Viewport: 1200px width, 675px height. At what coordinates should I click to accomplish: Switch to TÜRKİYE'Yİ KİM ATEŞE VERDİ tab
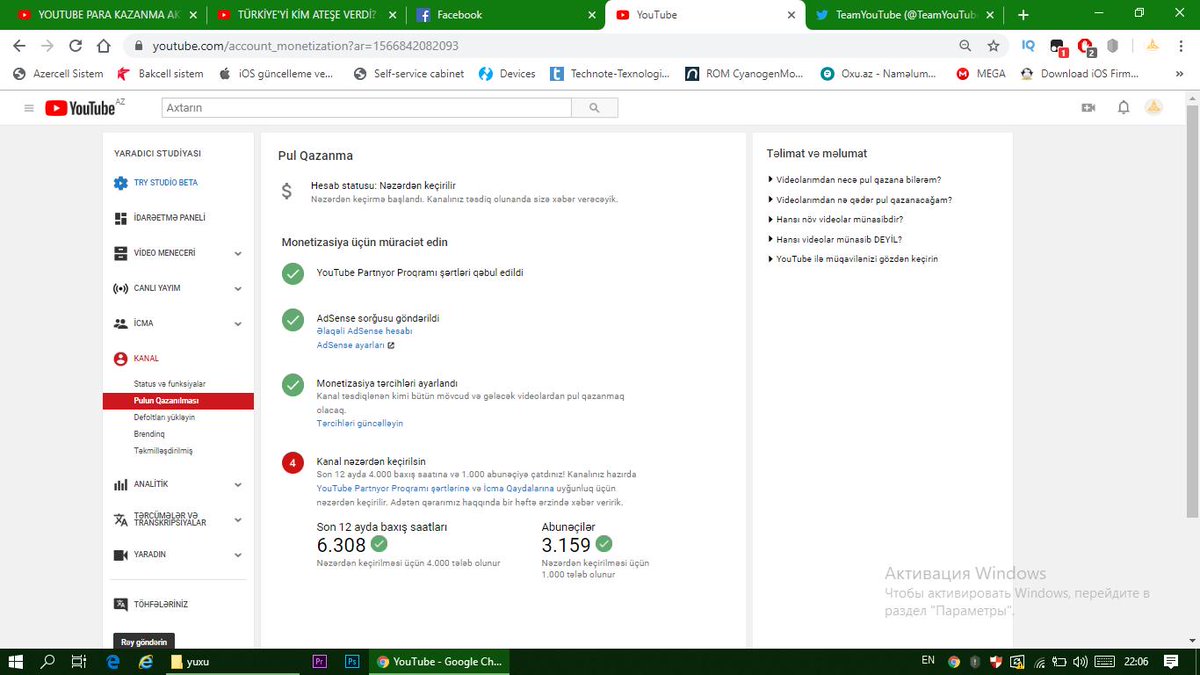tap(305, 15)
